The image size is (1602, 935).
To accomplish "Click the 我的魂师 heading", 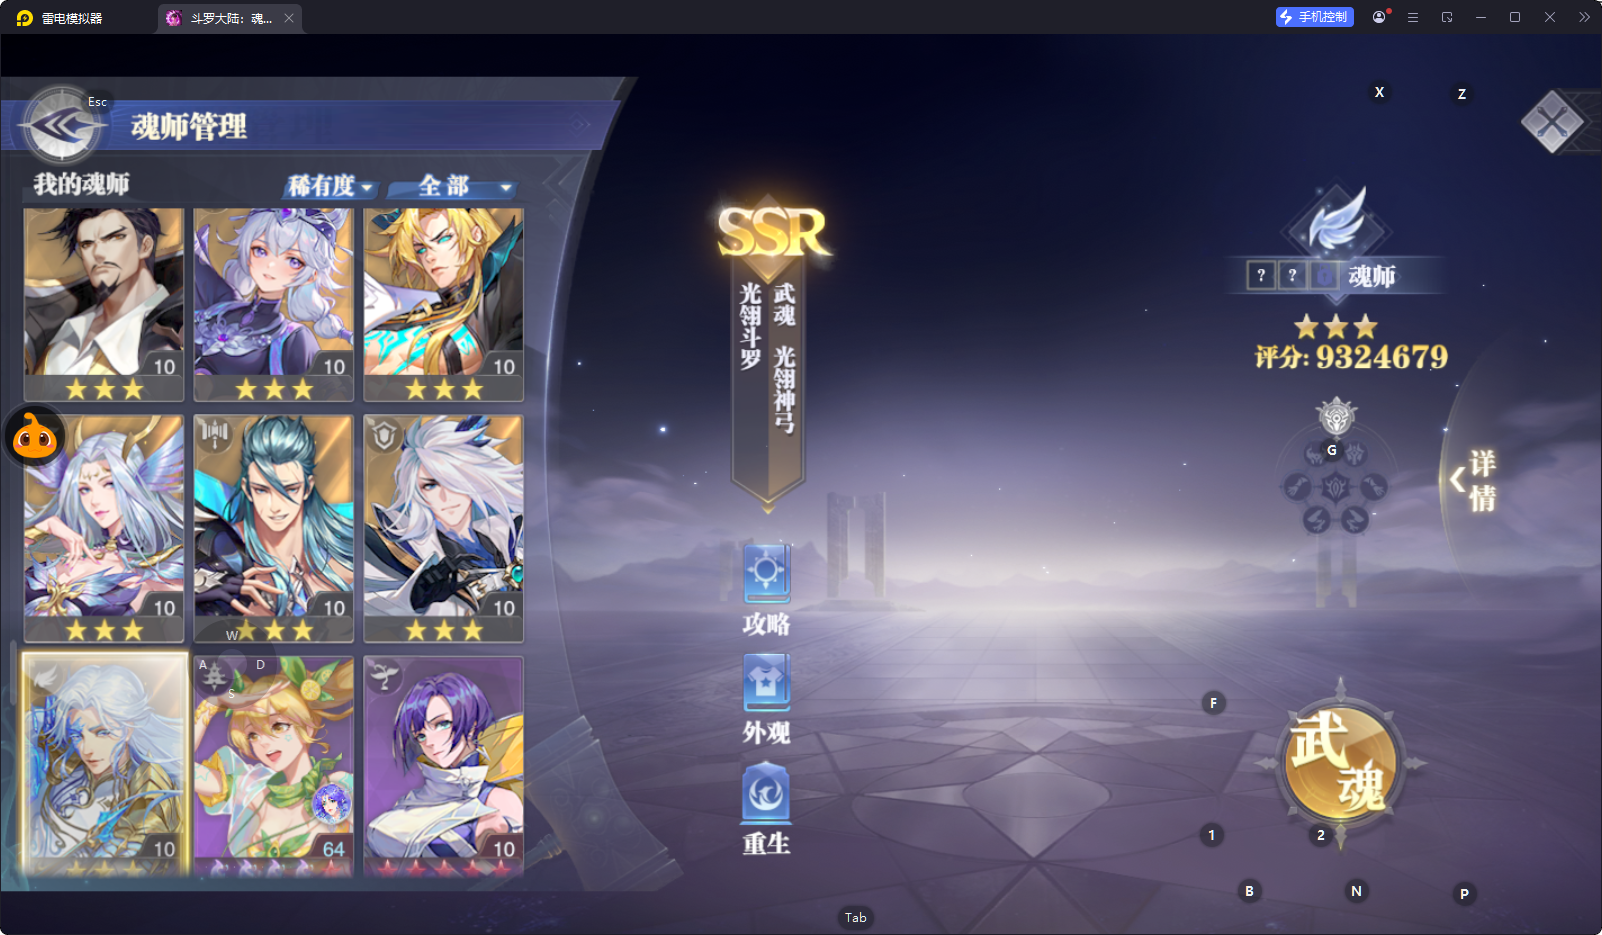I will (x=82, y=184).
